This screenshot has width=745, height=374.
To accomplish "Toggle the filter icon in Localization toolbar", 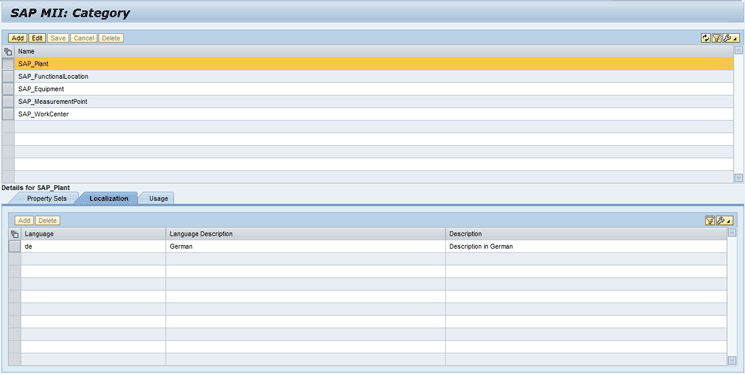I will (710, 221).
